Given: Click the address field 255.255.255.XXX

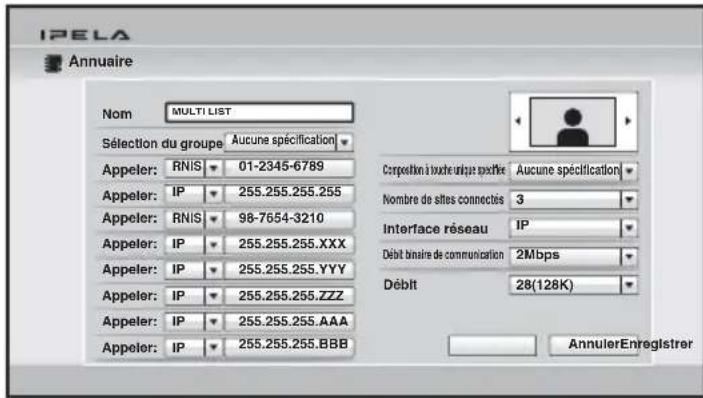Looking at the screenshot, I should pos(289,244).
